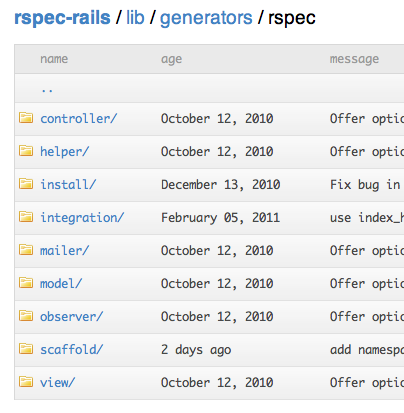Click view row's 'Offer optic' message
The height and width of the screenshot is (413, 404).
point(367,383)
